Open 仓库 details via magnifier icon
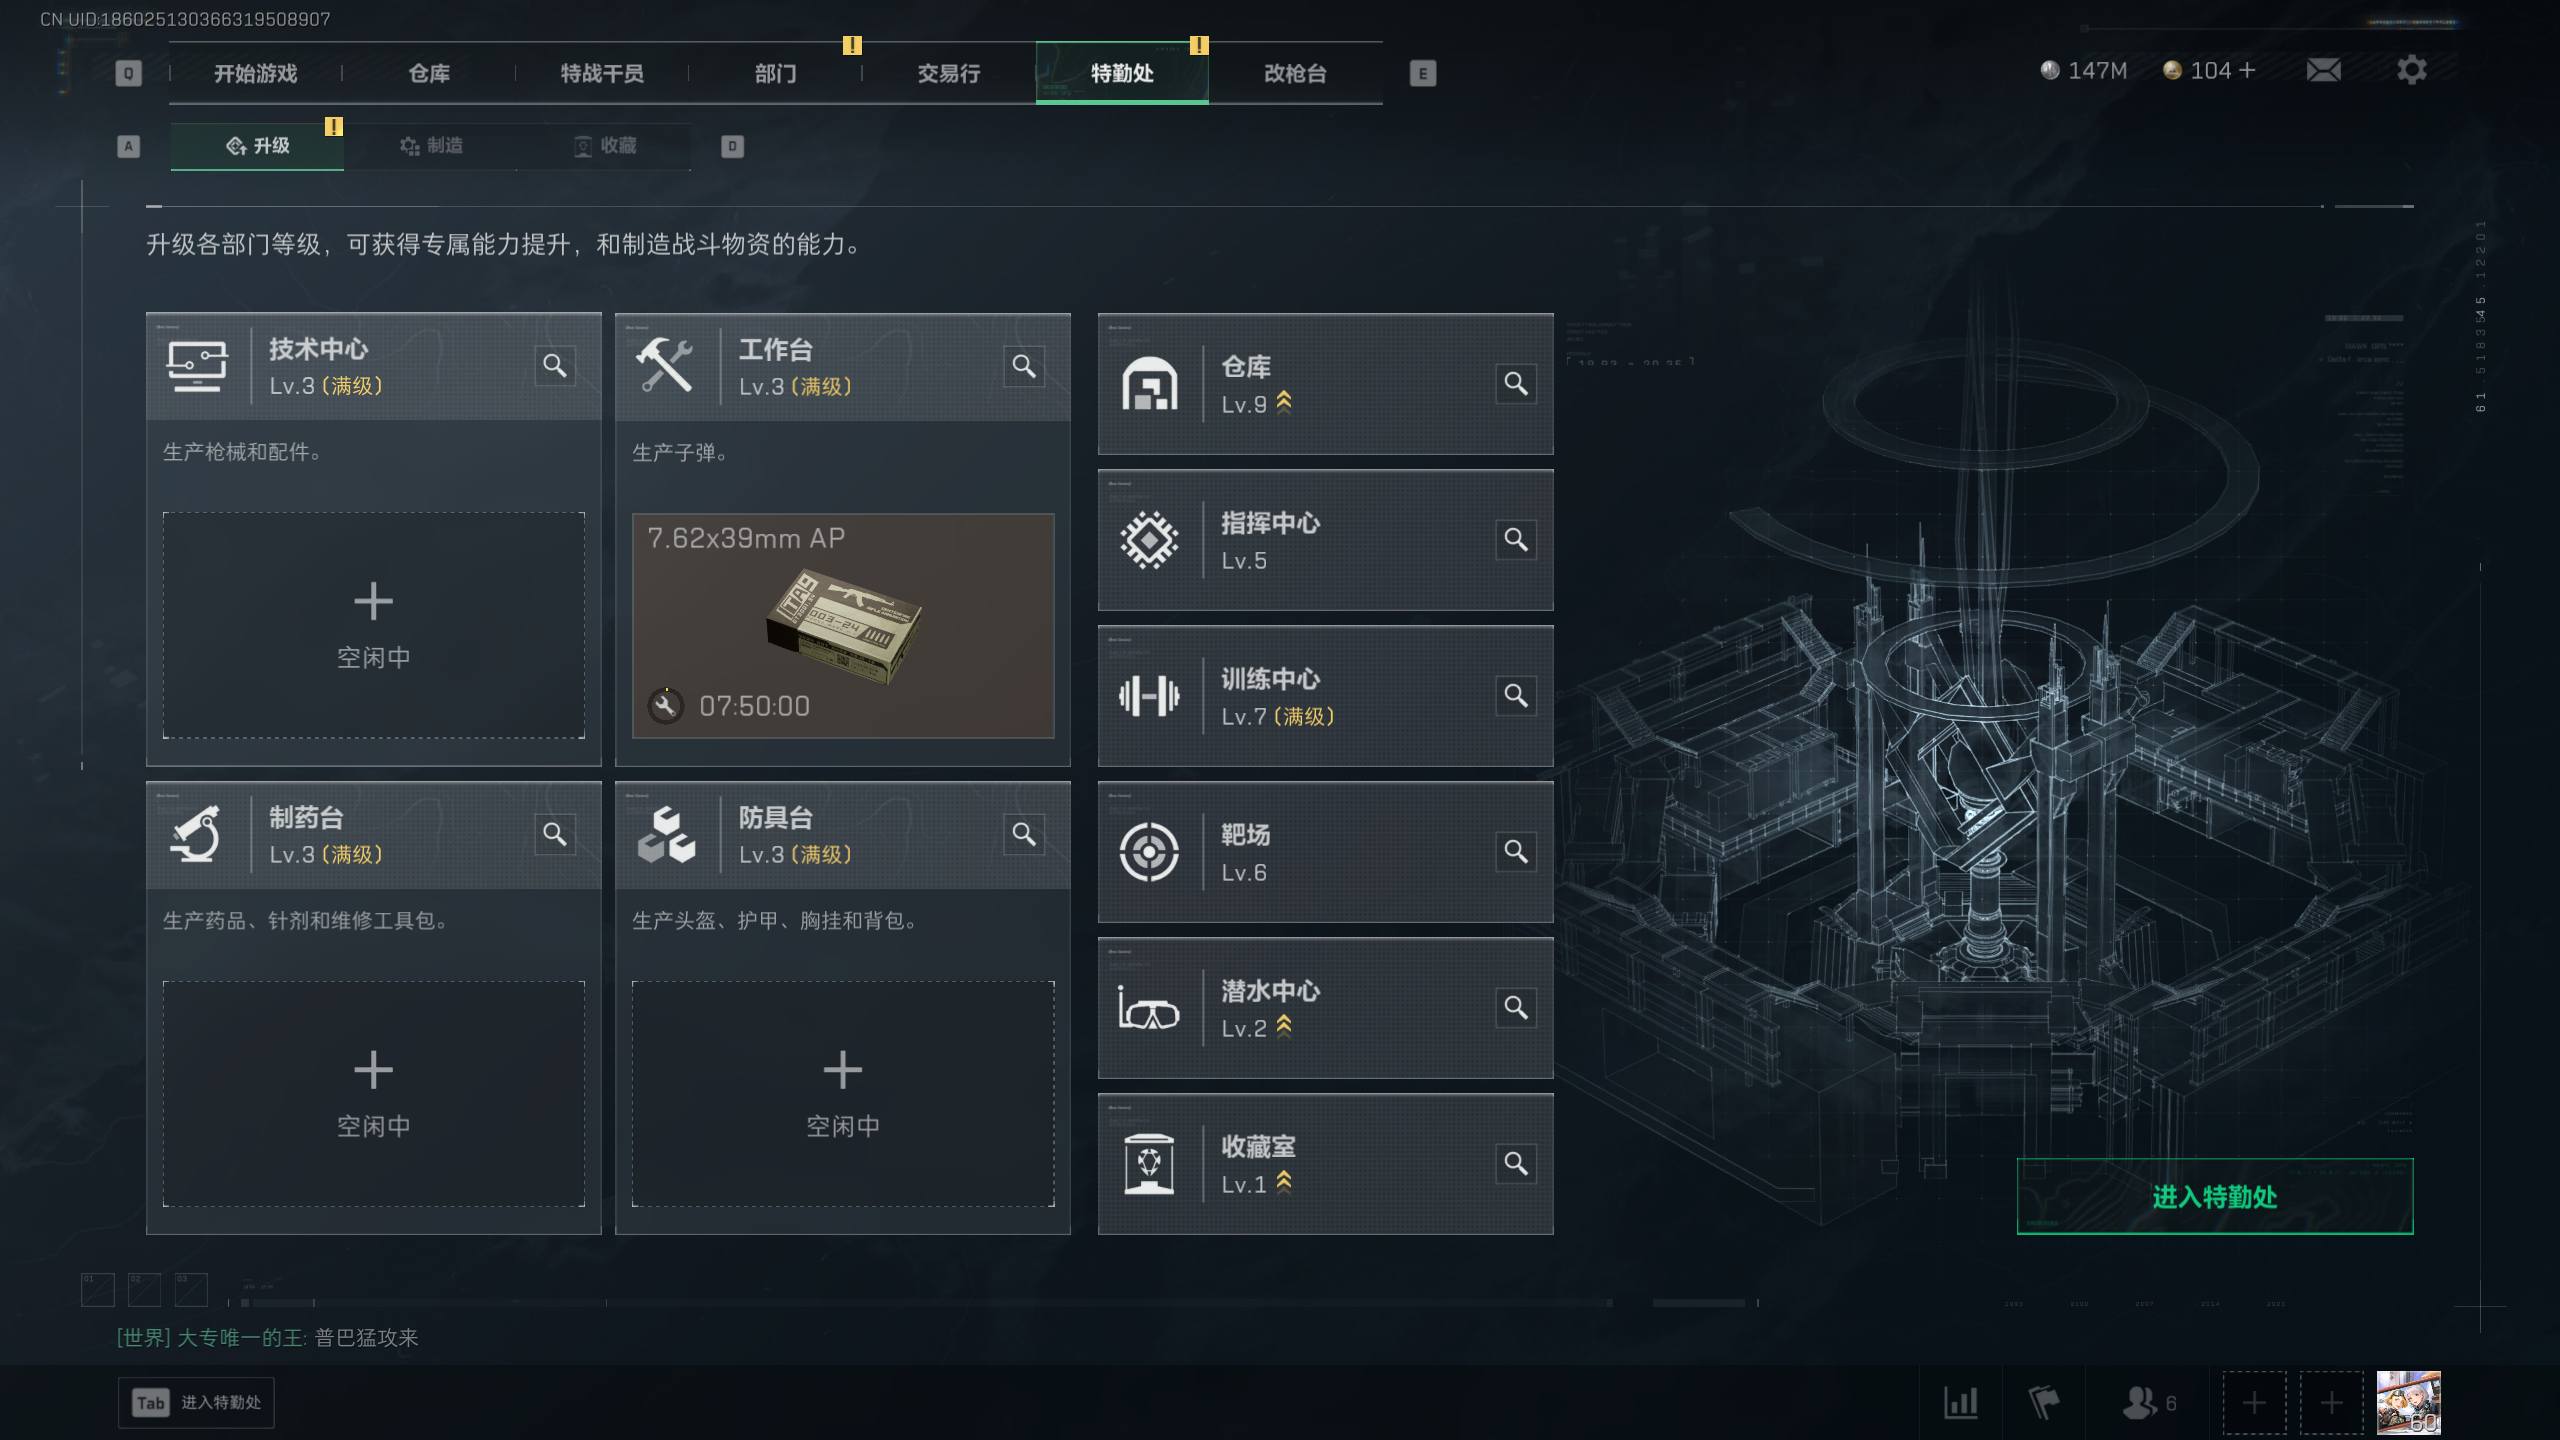The width and height of the screenshot is (2560, 1440). click(x=1516, y=384)
